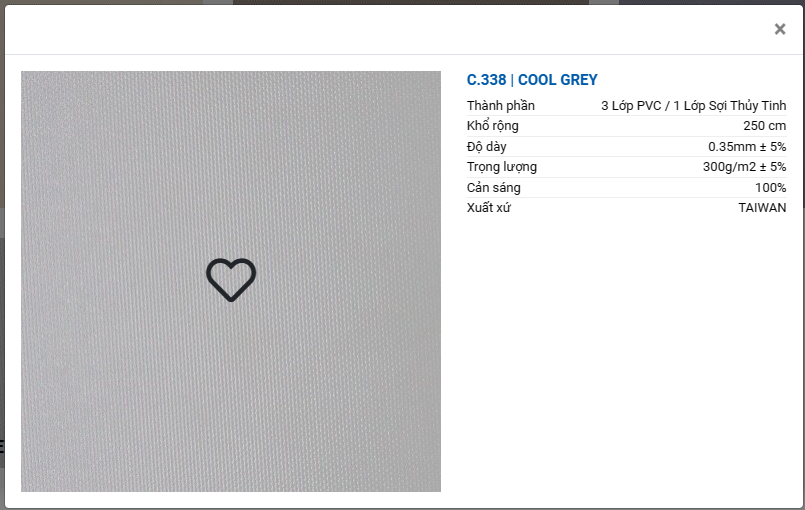805x510 pixels.
Task: Click the Khổ rộng label
Action: click(x=492, y=126)
